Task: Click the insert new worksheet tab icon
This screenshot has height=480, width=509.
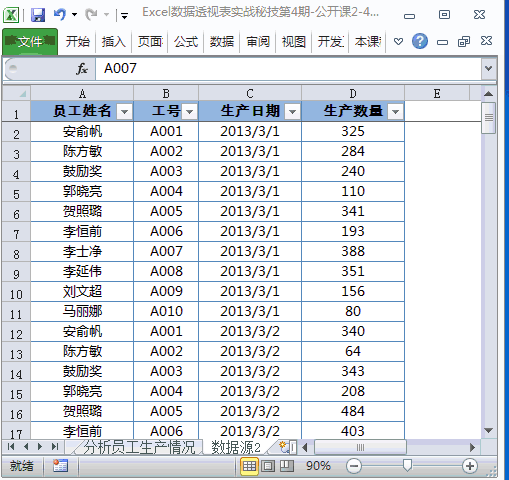Action: (284, 447)
